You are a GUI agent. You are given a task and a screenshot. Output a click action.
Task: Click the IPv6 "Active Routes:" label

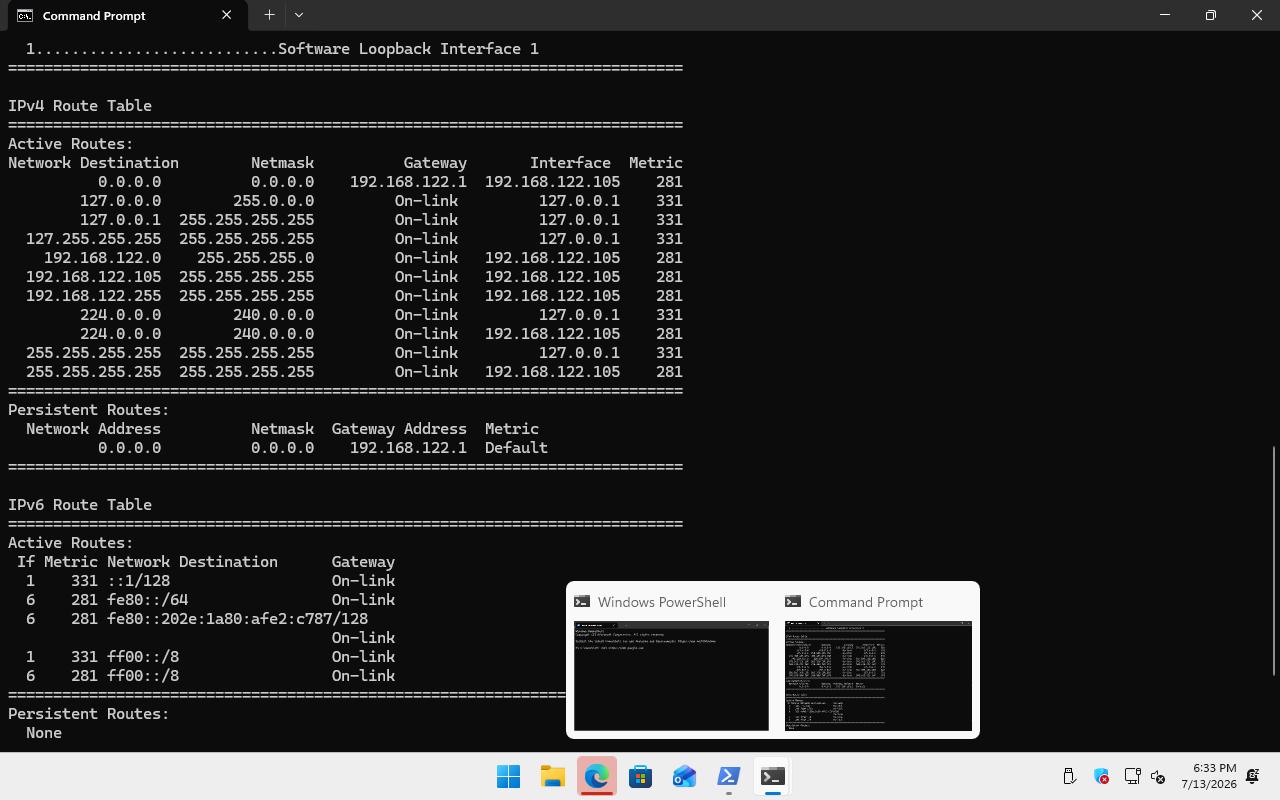[x=71, y=543]
